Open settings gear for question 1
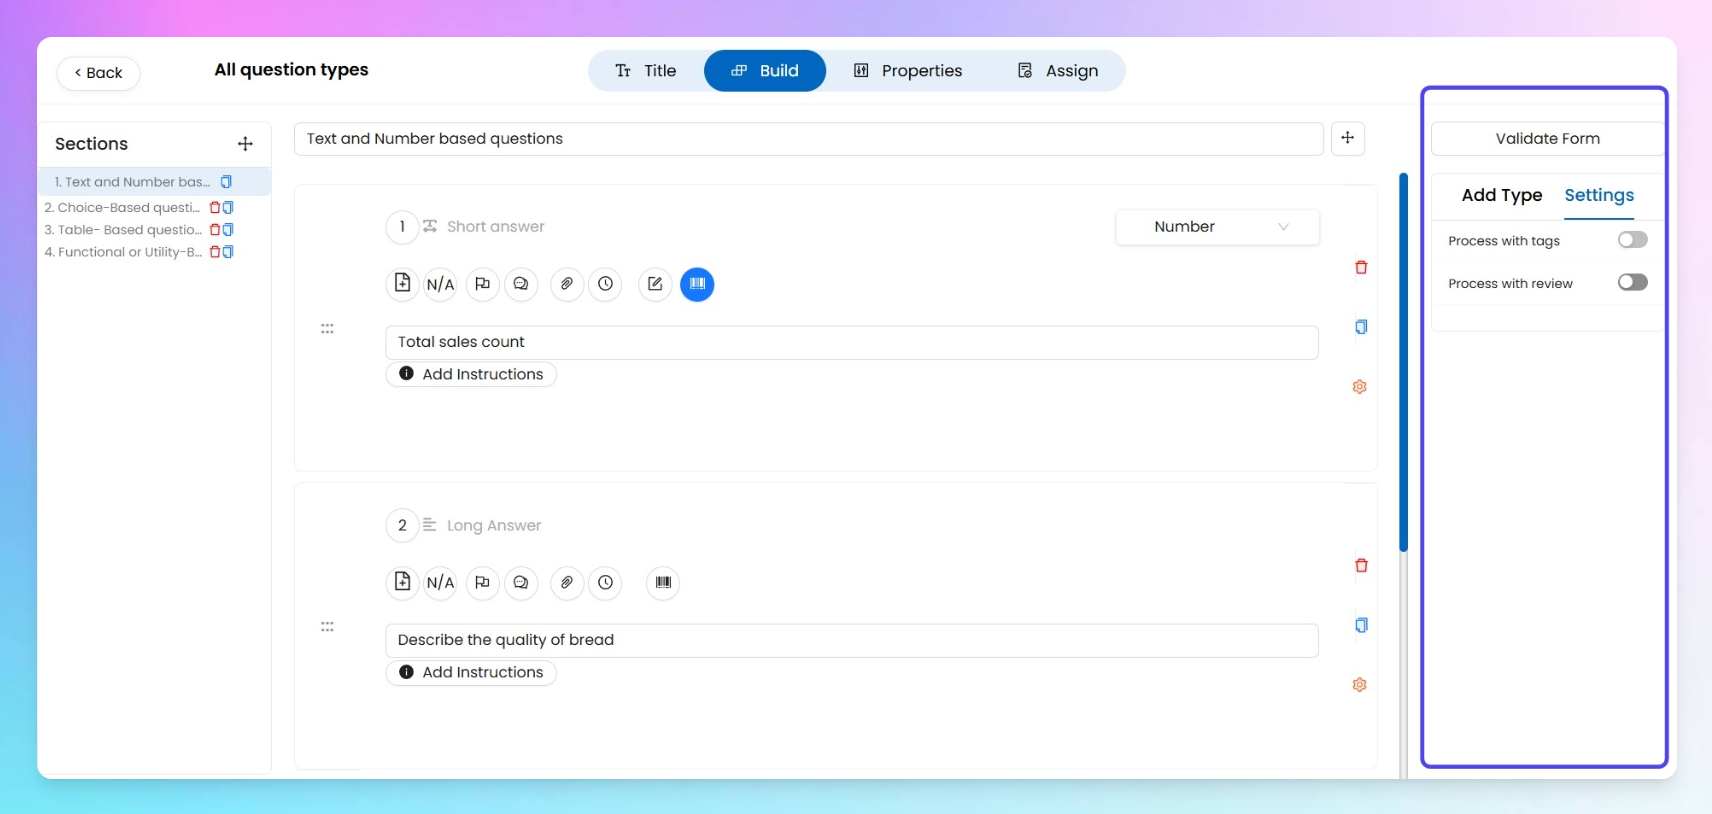The height and width of the screenshot is (814, 1712). pos(1360,387)
